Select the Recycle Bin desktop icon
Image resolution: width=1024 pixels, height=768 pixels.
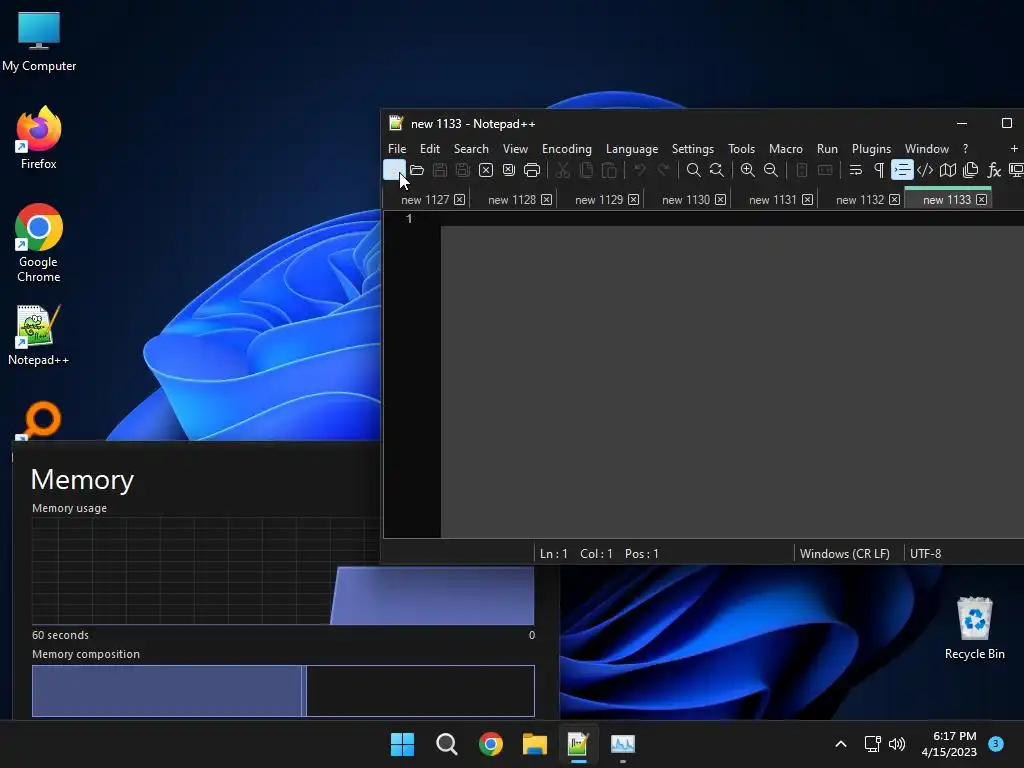[974, 628]
